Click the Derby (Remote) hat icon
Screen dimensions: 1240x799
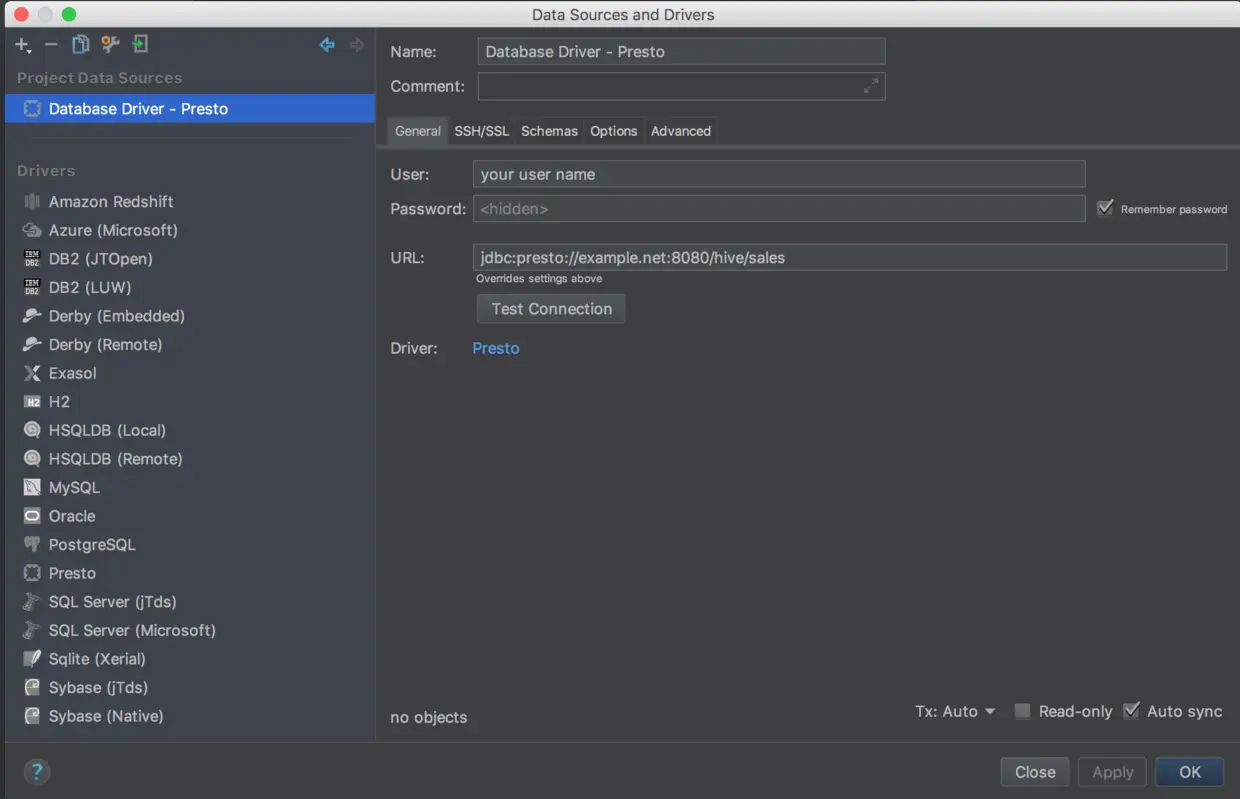32,345
